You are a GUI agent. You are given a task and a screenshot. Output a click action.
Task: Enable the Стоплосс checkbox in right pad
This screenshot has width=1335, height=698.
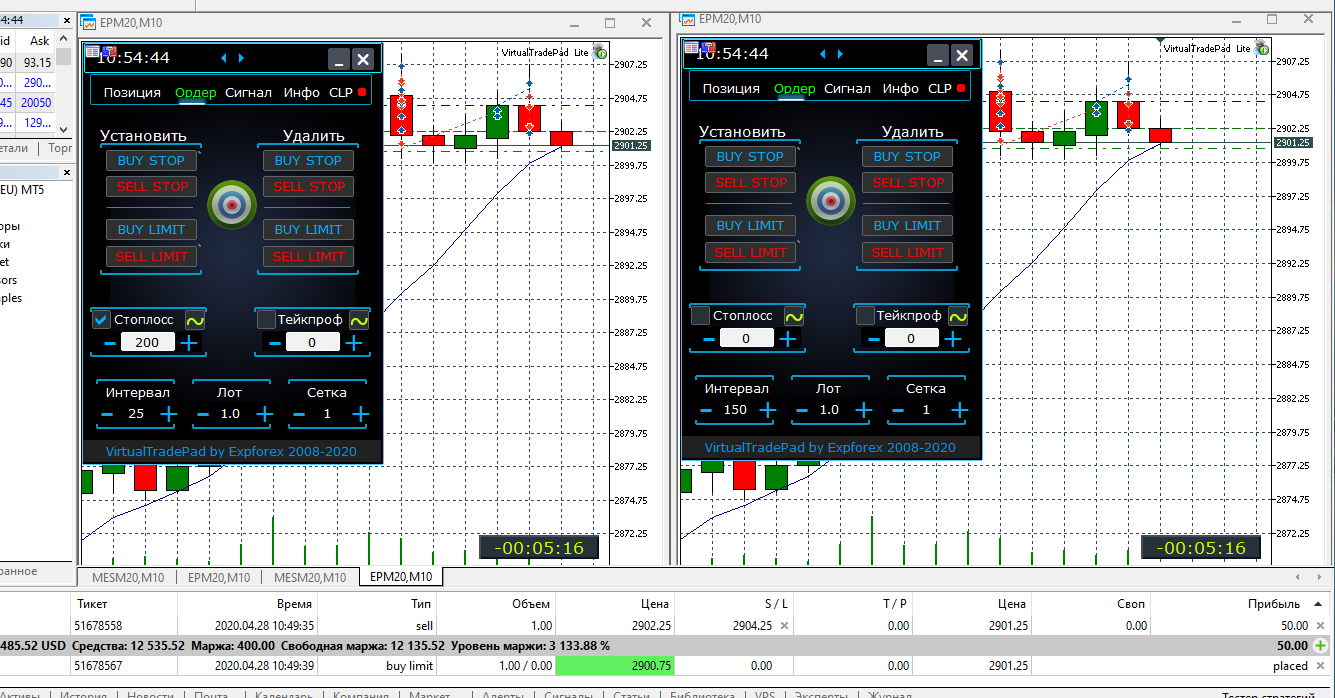click(x=700, y=316)
